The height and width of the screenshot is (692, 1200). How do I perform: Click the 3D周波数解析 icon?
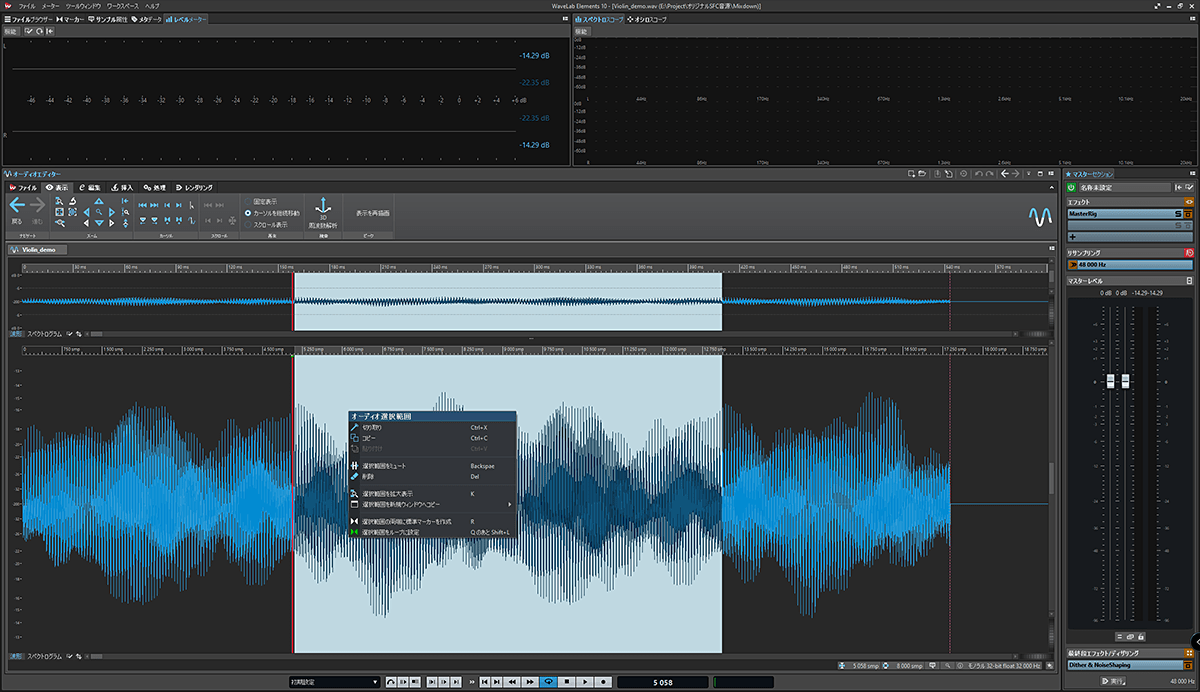coord(322,204)
